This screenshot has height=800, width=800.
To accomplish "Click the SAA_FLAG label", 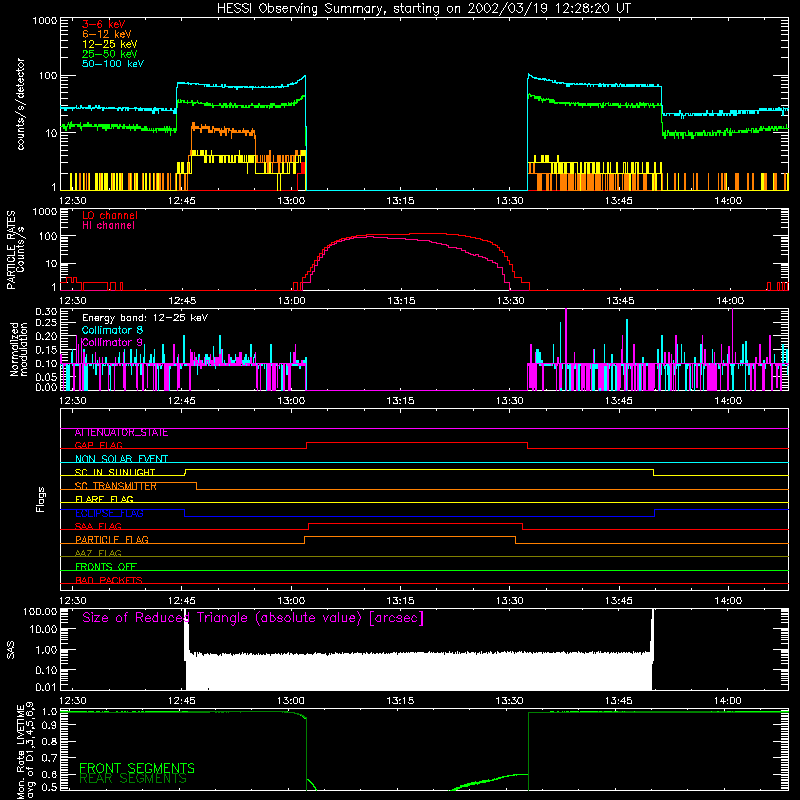I will pos(98,527).
